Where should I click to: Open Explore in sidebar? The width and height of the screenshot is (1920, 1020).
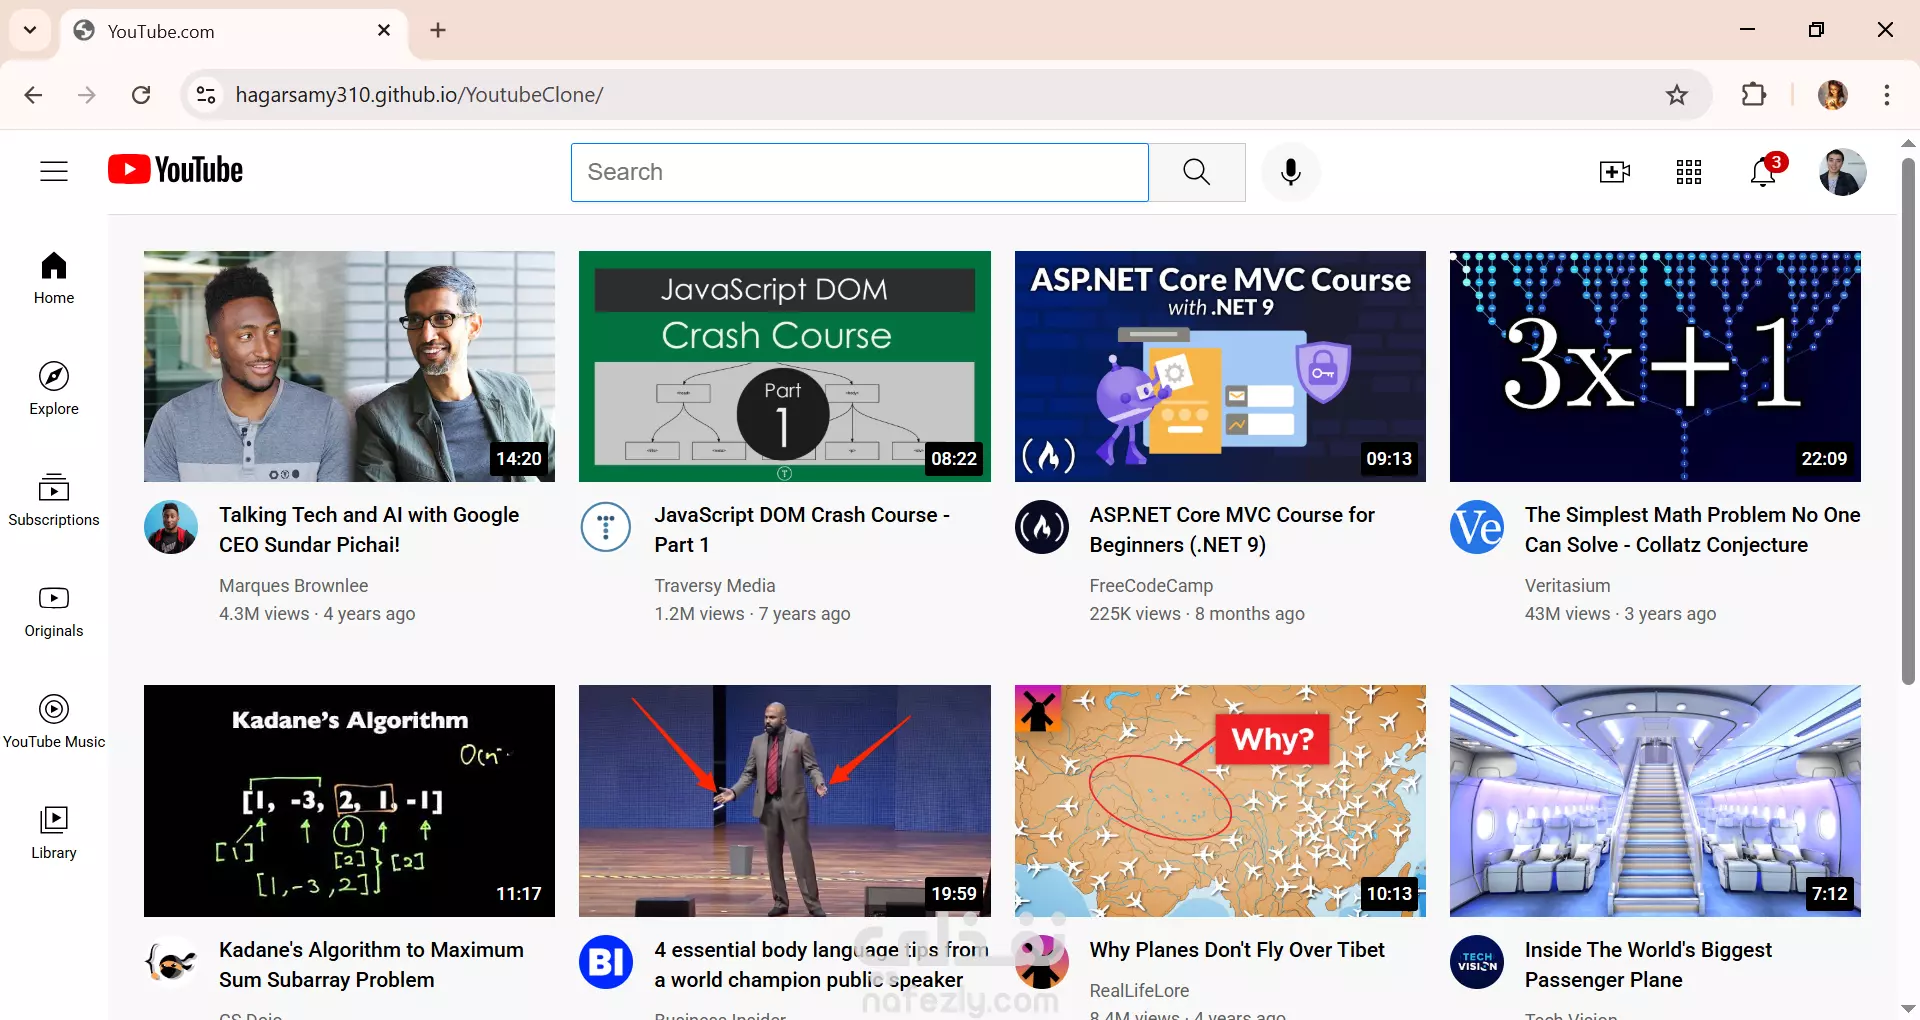click(54, 389)
